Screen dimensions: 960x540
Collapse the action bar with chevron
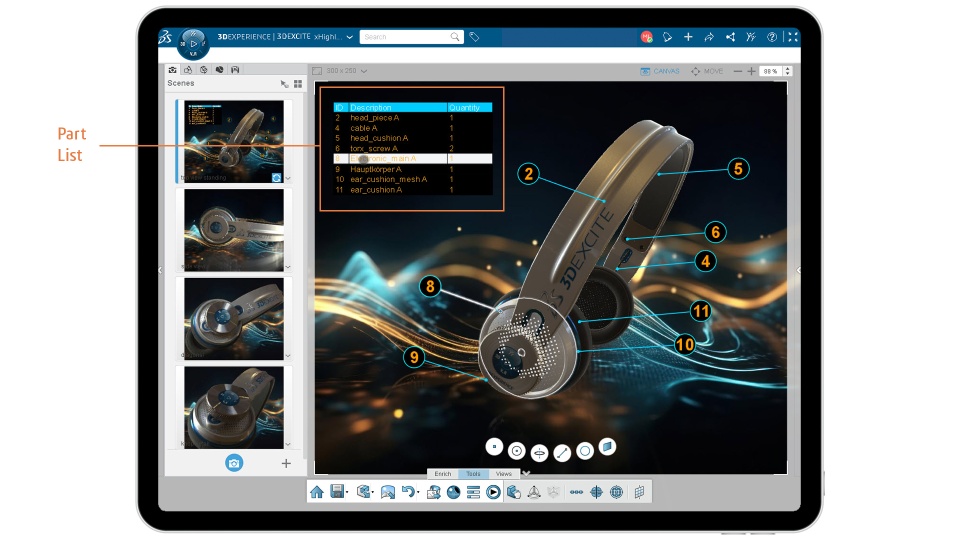coord(526,473)
